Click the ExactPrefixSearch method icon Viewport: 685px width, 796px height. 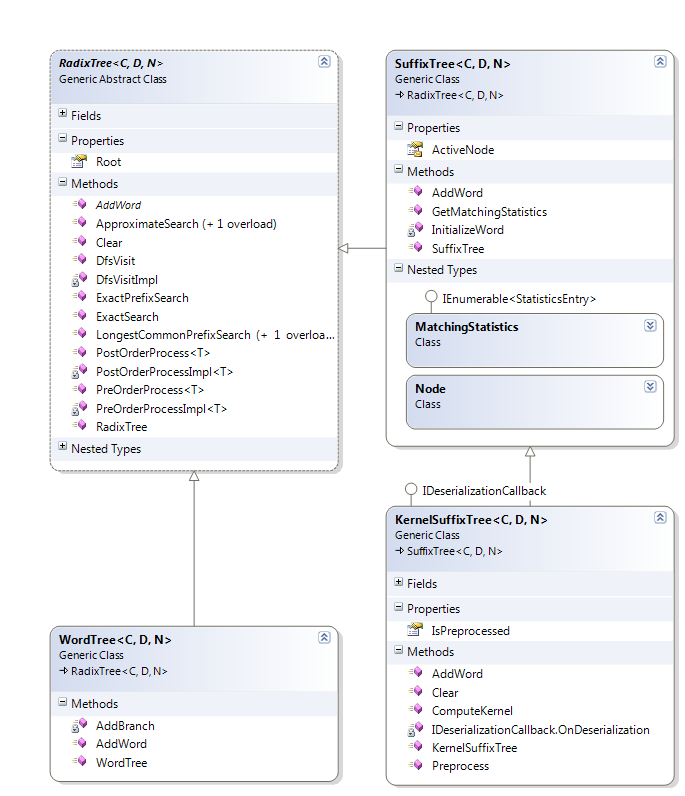click(x=79, y=296)
